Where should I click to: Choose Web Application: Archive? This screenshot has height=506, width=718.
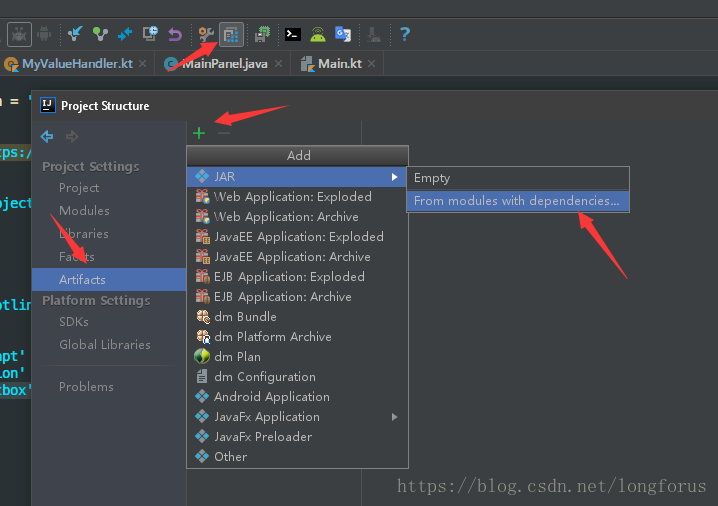297,217
